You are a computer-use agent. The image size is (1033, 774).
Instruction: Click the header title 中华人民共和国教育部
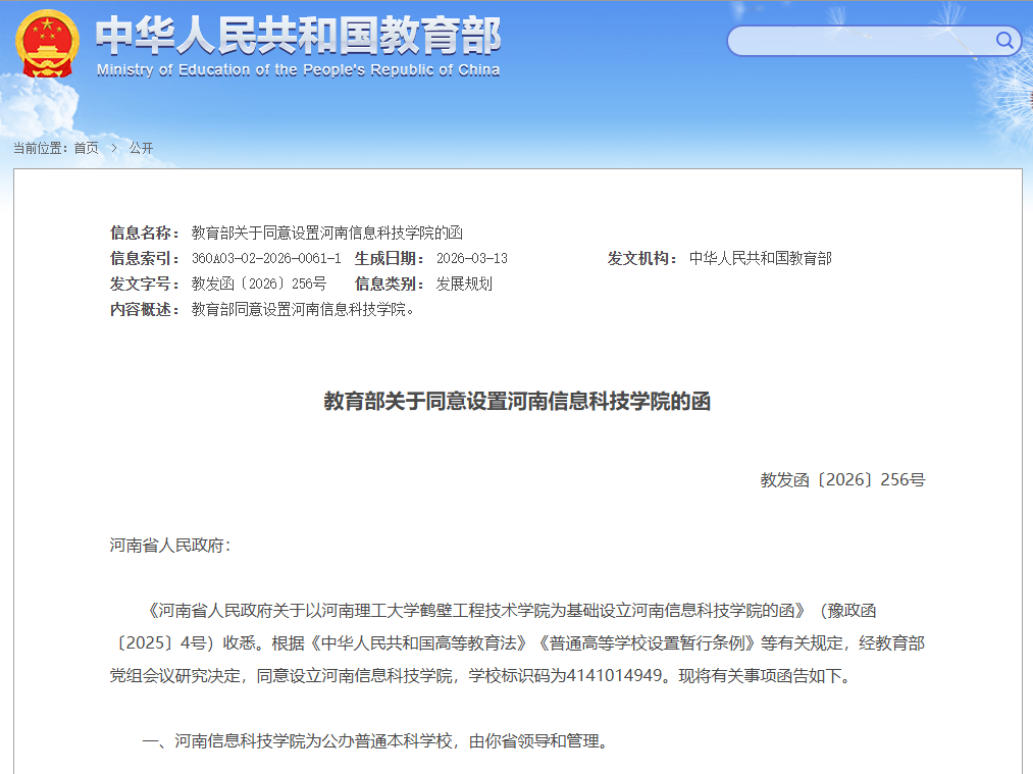[x=297, y=36]
